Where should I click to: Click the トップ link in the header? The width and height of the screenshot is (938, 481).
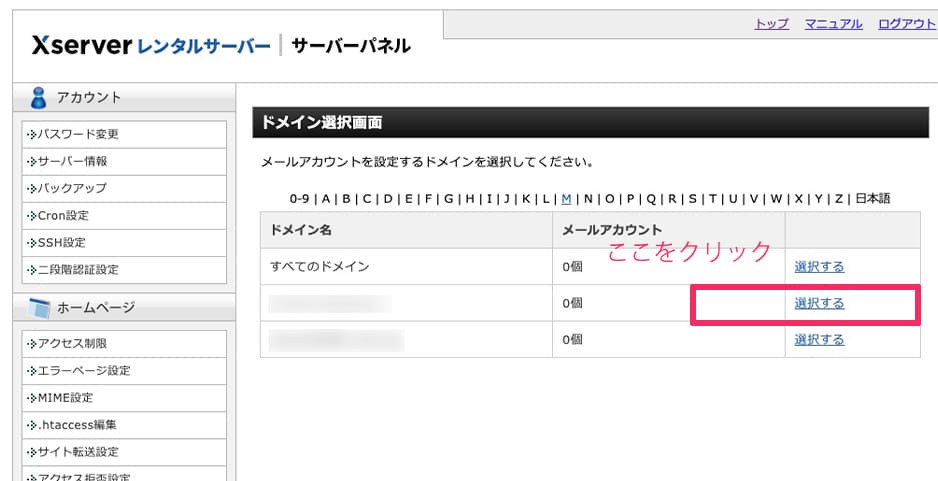point(772,24)
